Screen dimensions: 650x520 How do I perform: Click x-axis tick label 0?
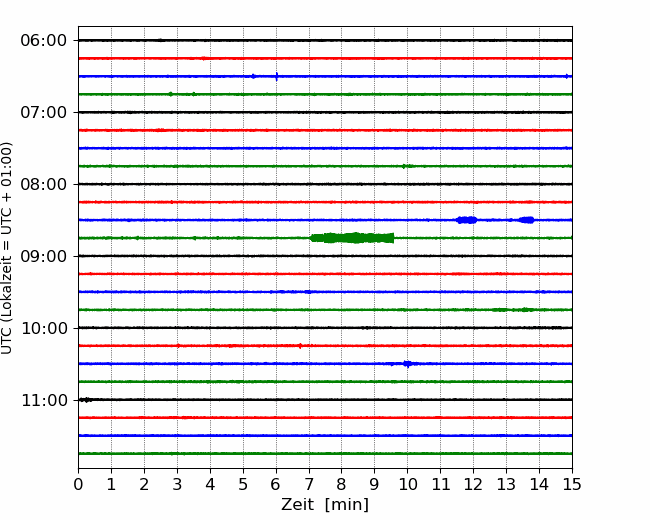pyautogui.click(x=78, y=484)
